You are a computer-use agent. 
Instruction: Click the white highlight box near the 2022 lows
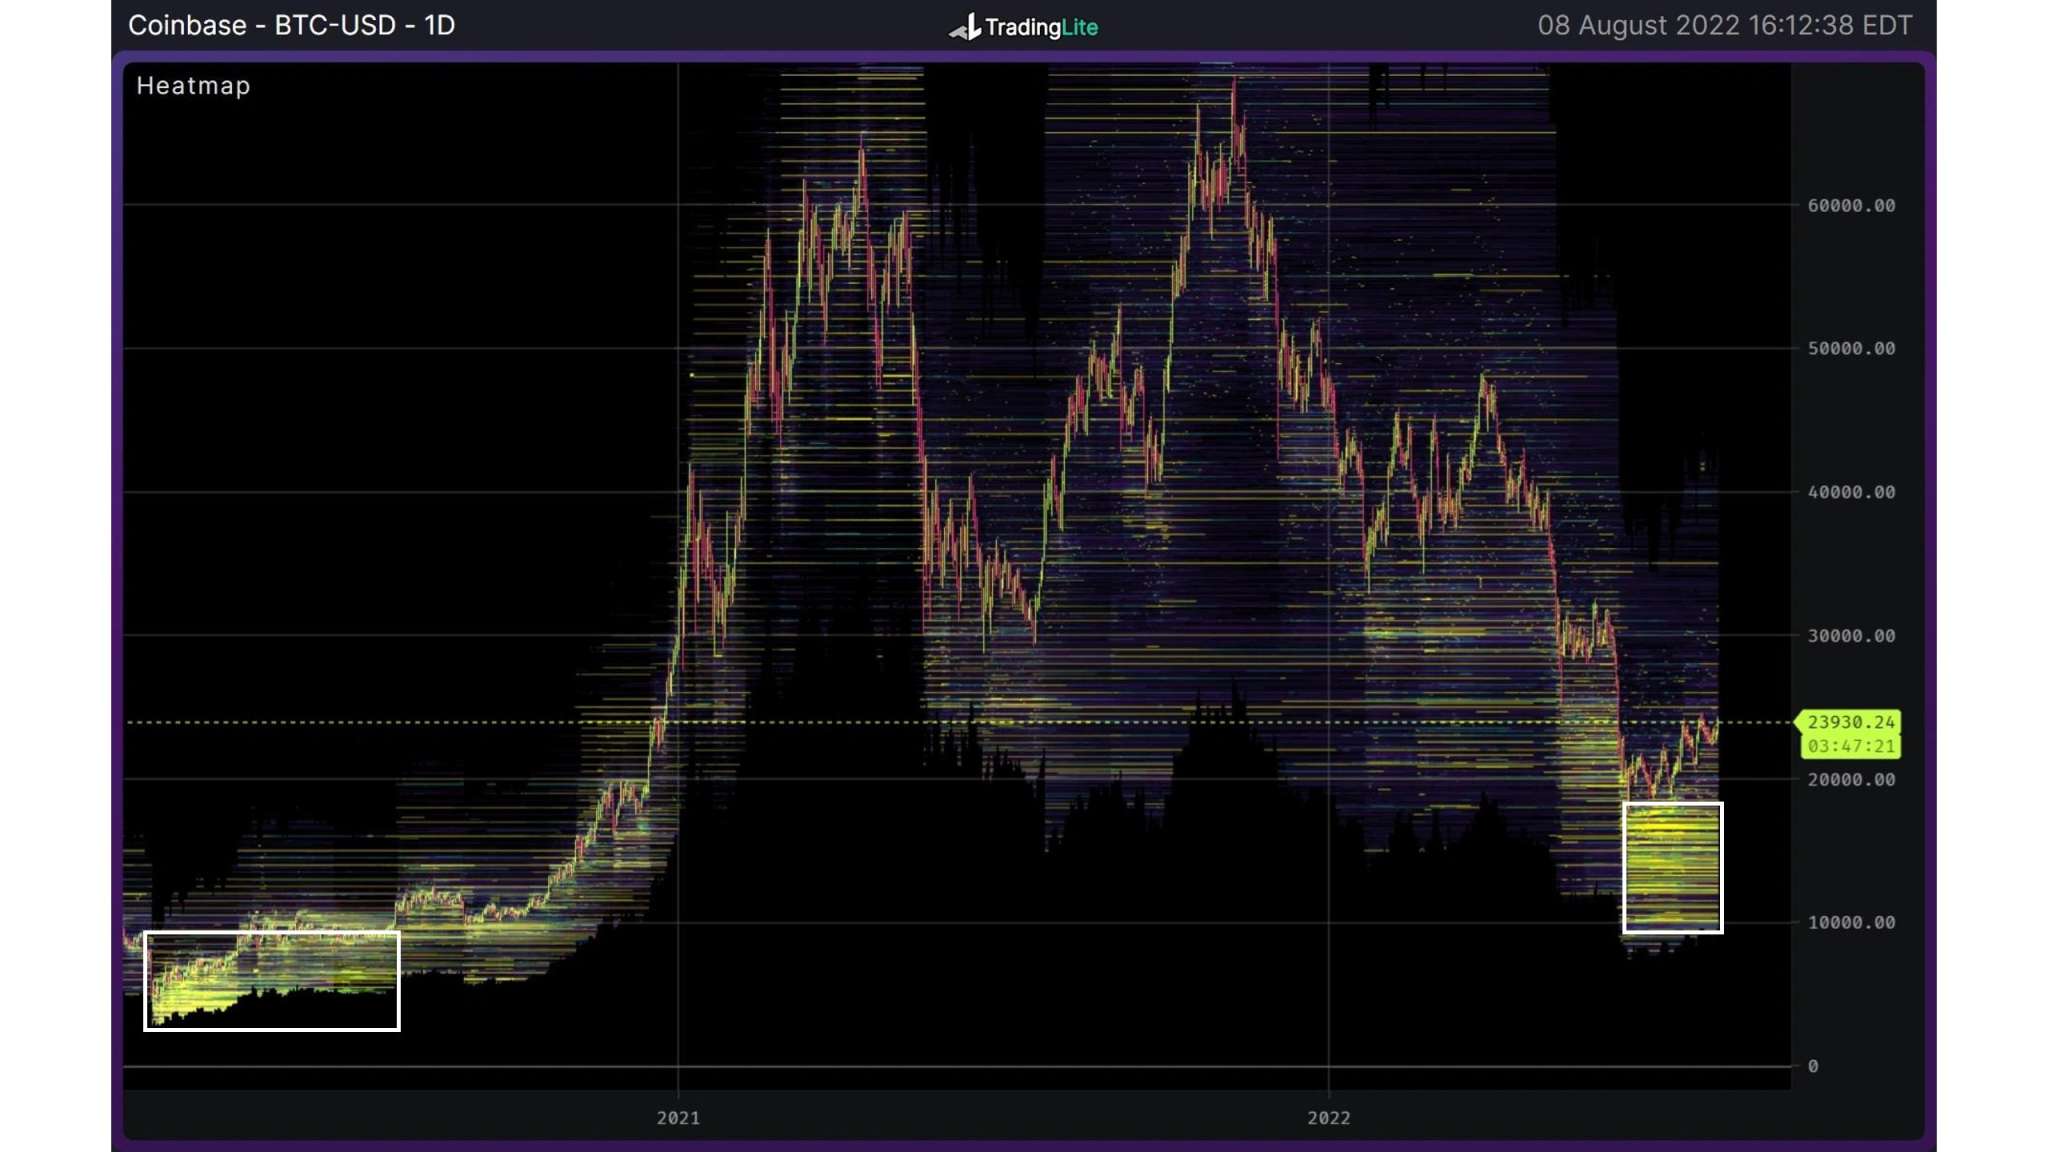pos(1672,868)
